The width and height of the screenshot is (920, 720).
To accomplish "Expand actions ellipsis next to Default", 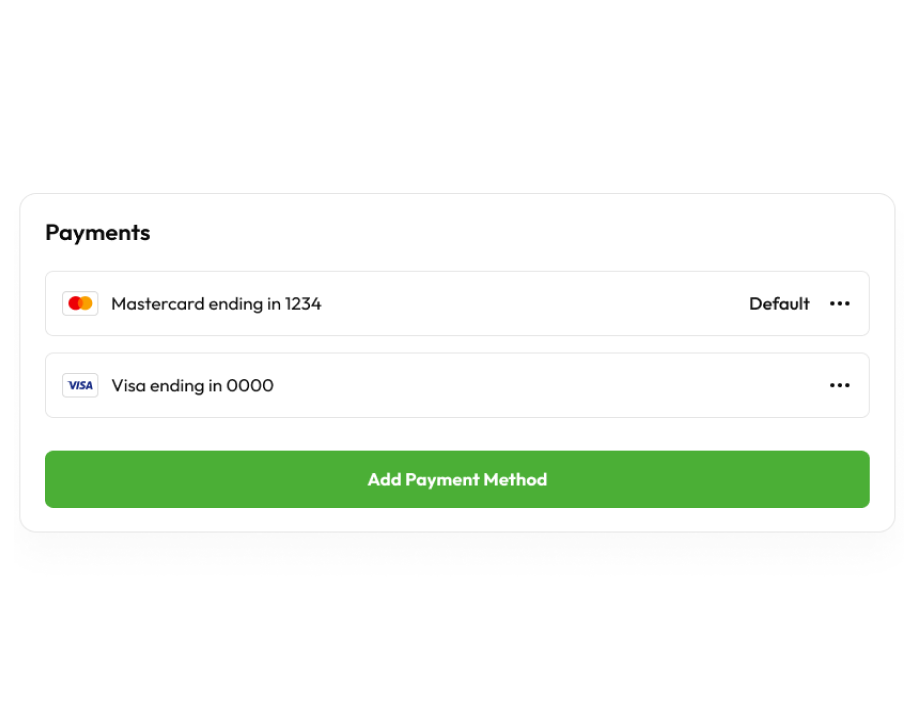I will point(840,303).
